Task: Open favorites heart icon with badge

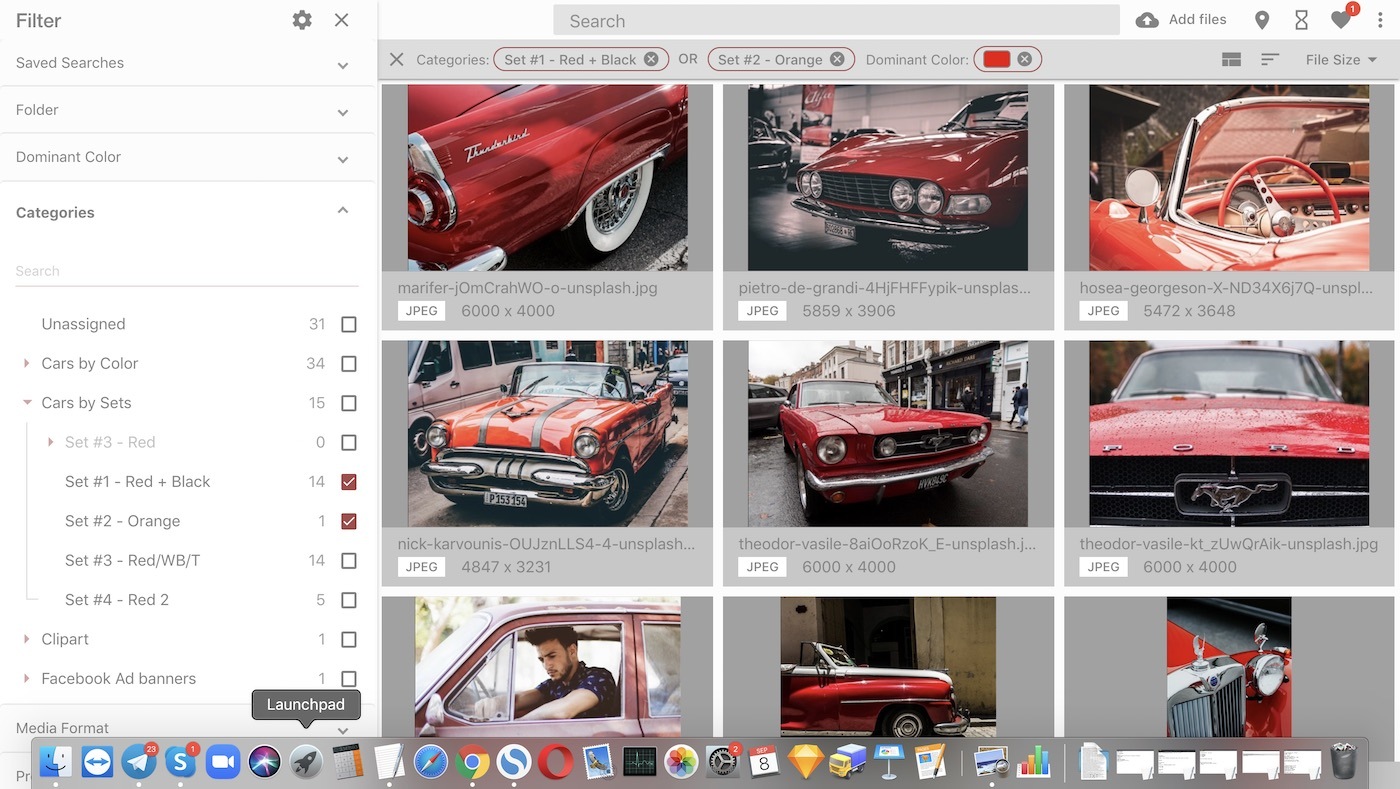Action: (x=1341, y=20)
